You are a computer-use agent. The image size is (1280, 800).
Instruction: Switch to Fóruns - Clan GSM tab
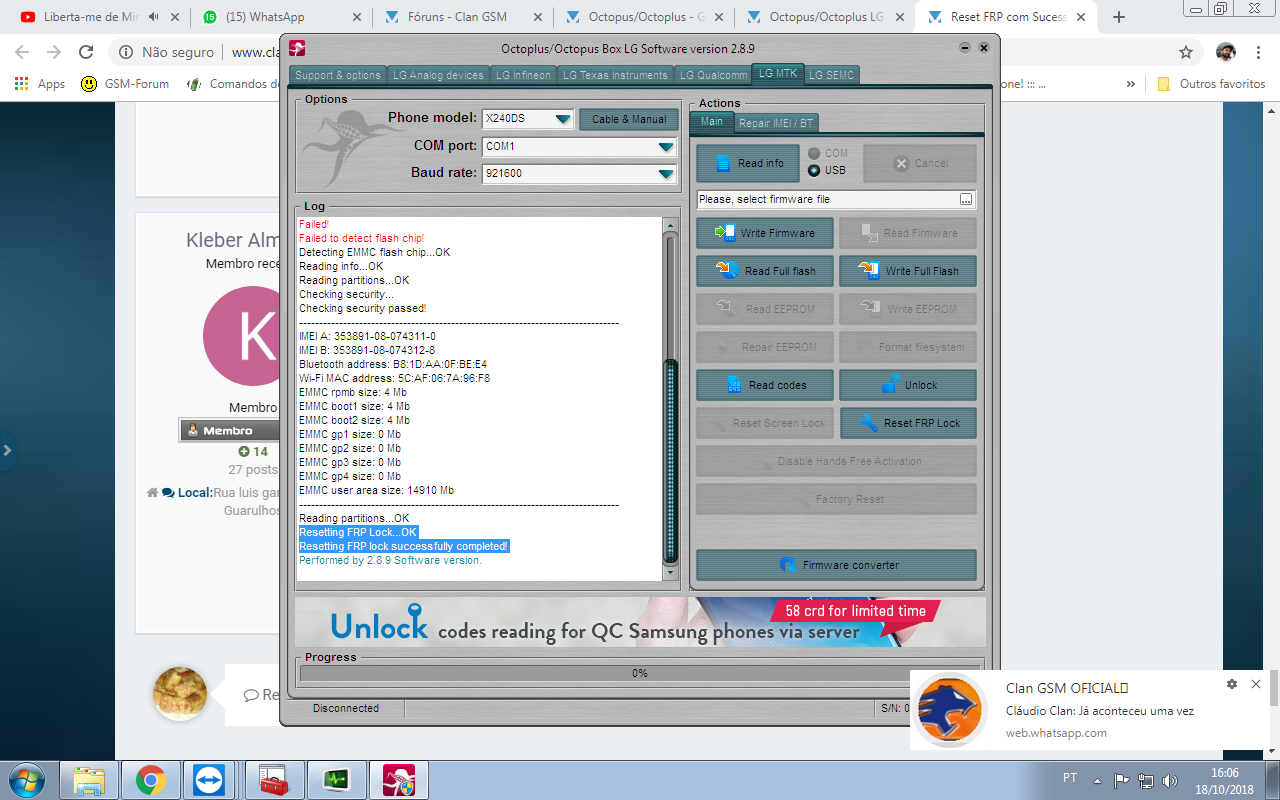point(458,17)
